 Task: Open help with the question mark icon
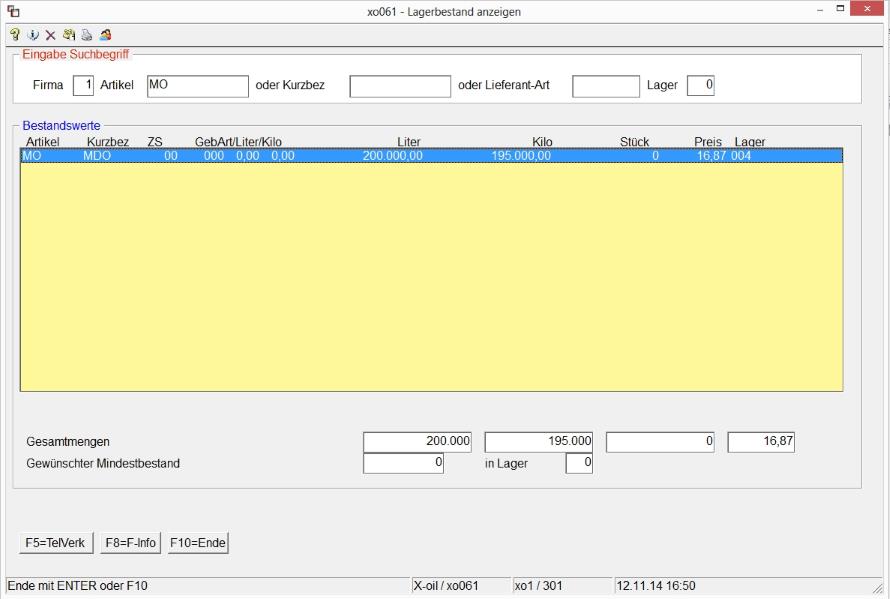coord(15,35)
